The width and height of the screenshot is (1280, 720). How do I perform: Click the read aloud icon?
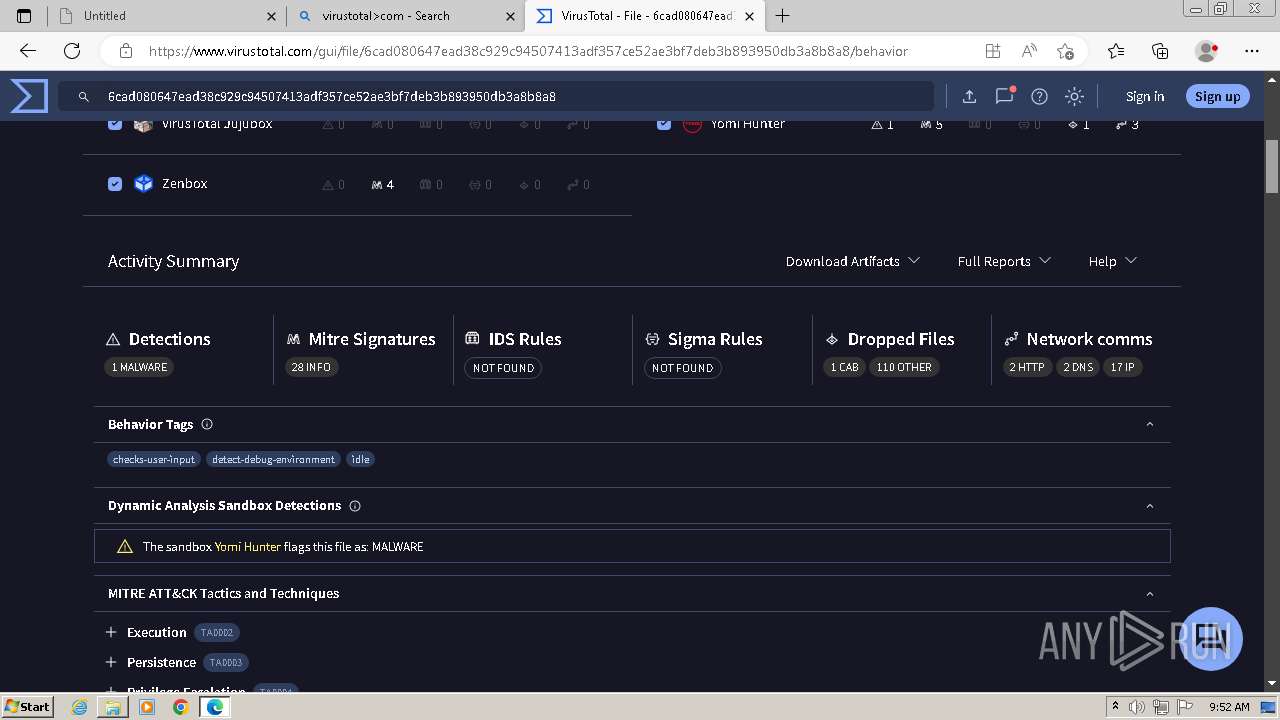point(1029,51)
